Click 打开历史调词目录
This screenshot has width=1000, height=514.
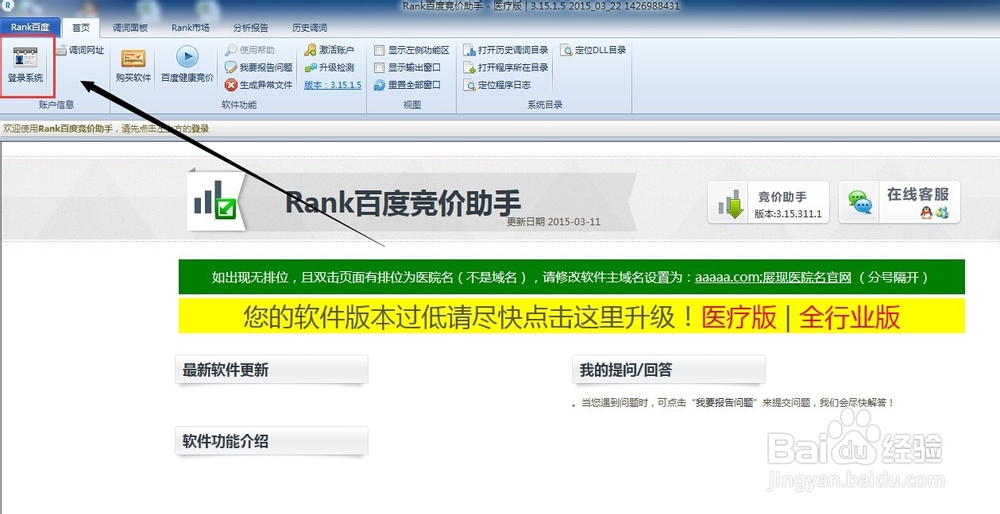click(x=506, y=50)
